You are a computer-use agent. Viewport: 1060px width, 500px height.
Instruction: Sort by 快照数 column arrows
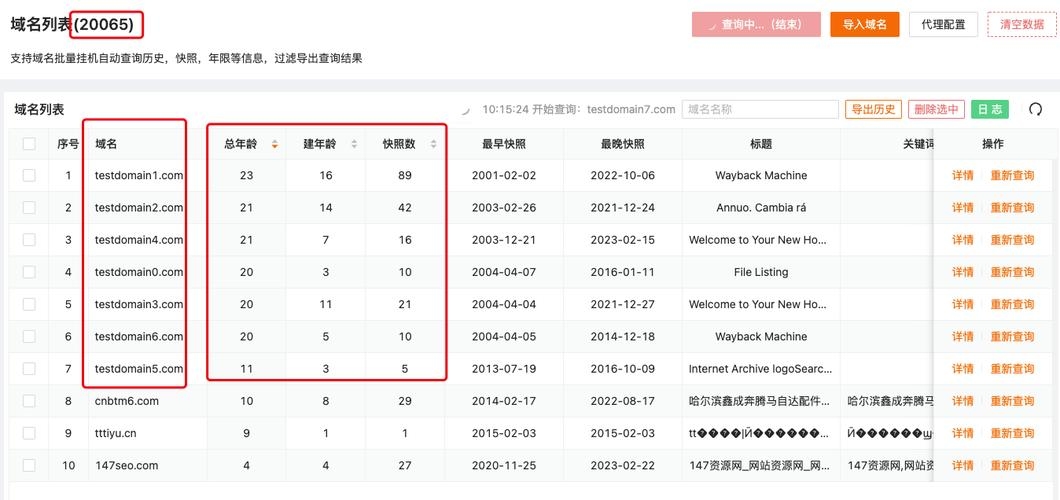[x=433, y=144]
